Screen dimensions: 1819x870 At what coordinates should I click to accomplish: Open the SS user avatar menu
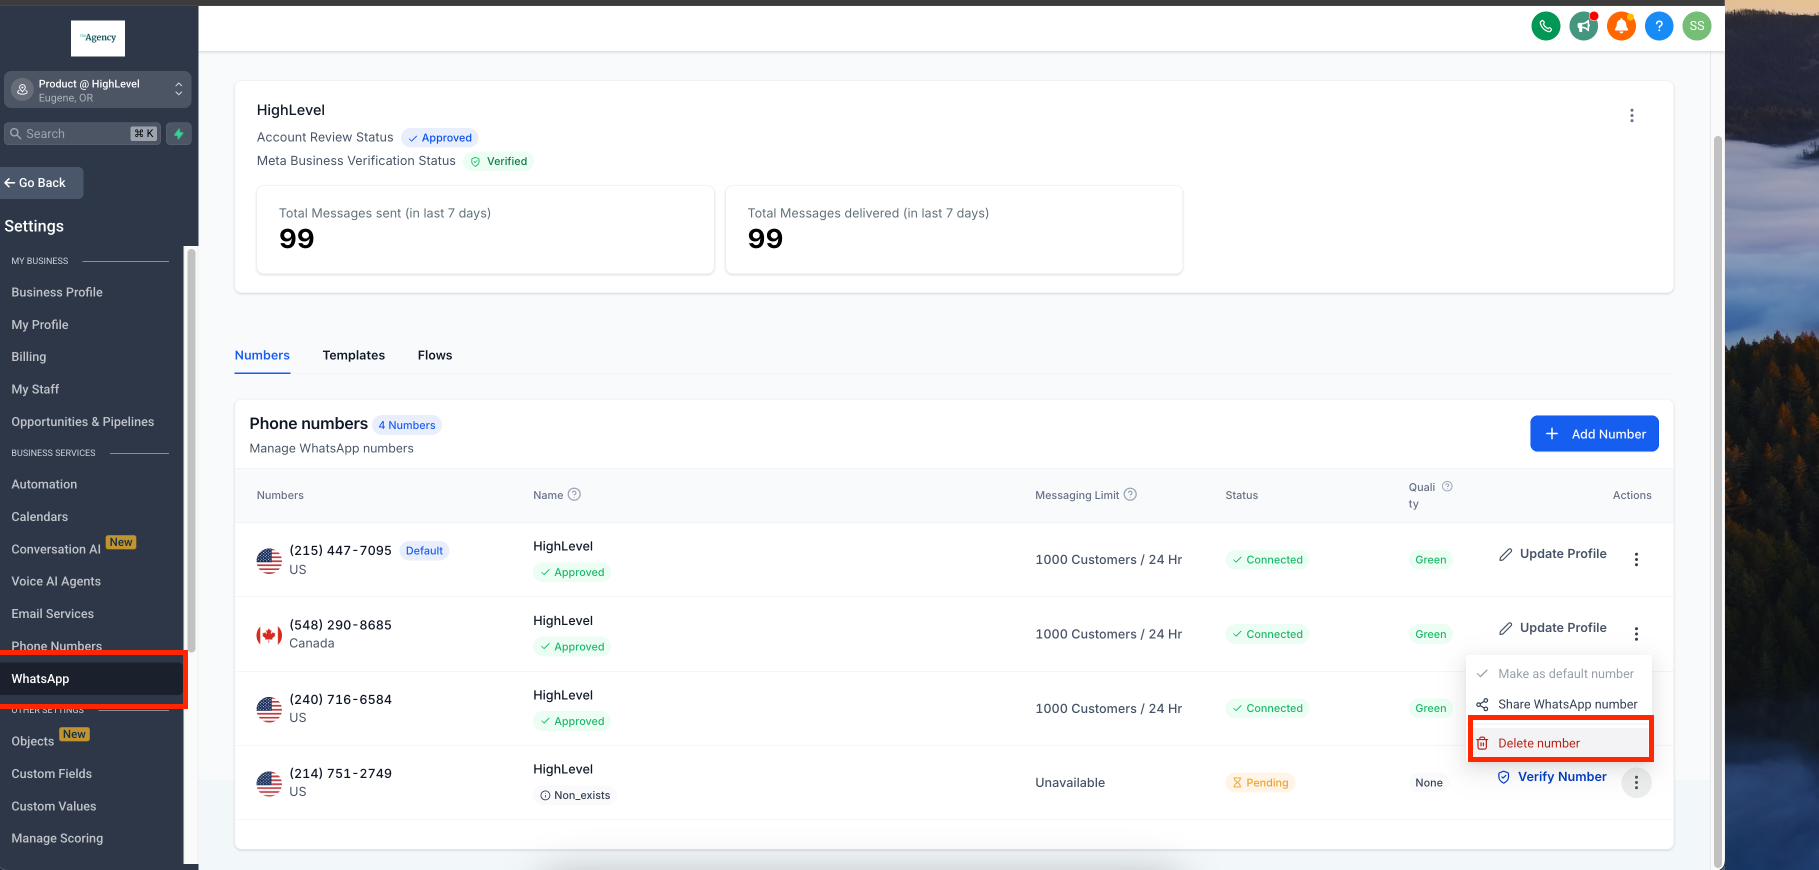coord(1697,26)
